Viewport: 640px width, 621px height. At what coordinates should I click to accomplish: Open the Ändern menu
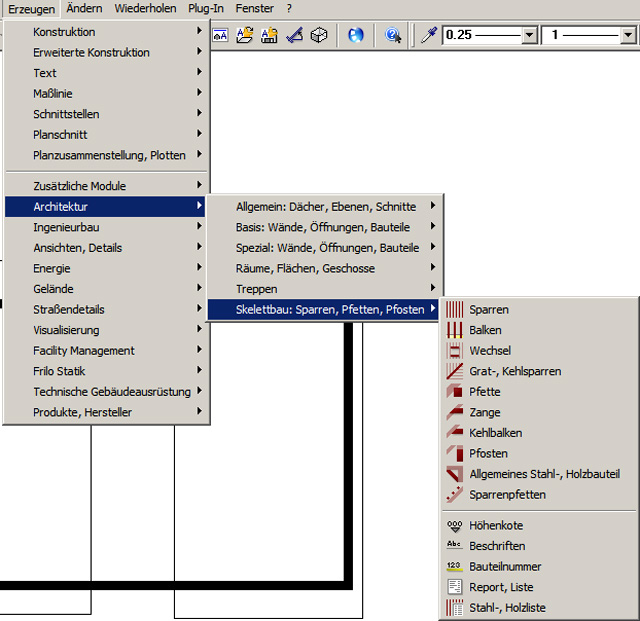[84, 8]
